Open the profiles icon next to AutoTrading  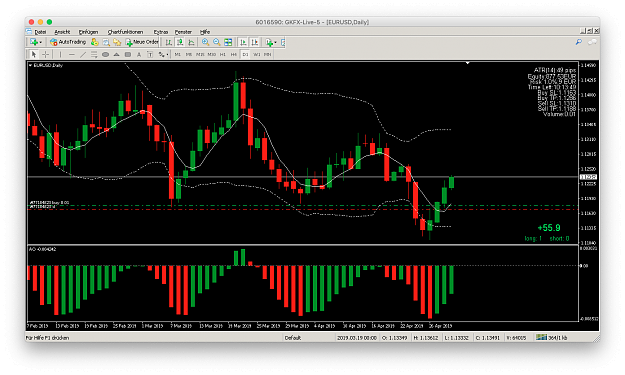tap(94, 42)
